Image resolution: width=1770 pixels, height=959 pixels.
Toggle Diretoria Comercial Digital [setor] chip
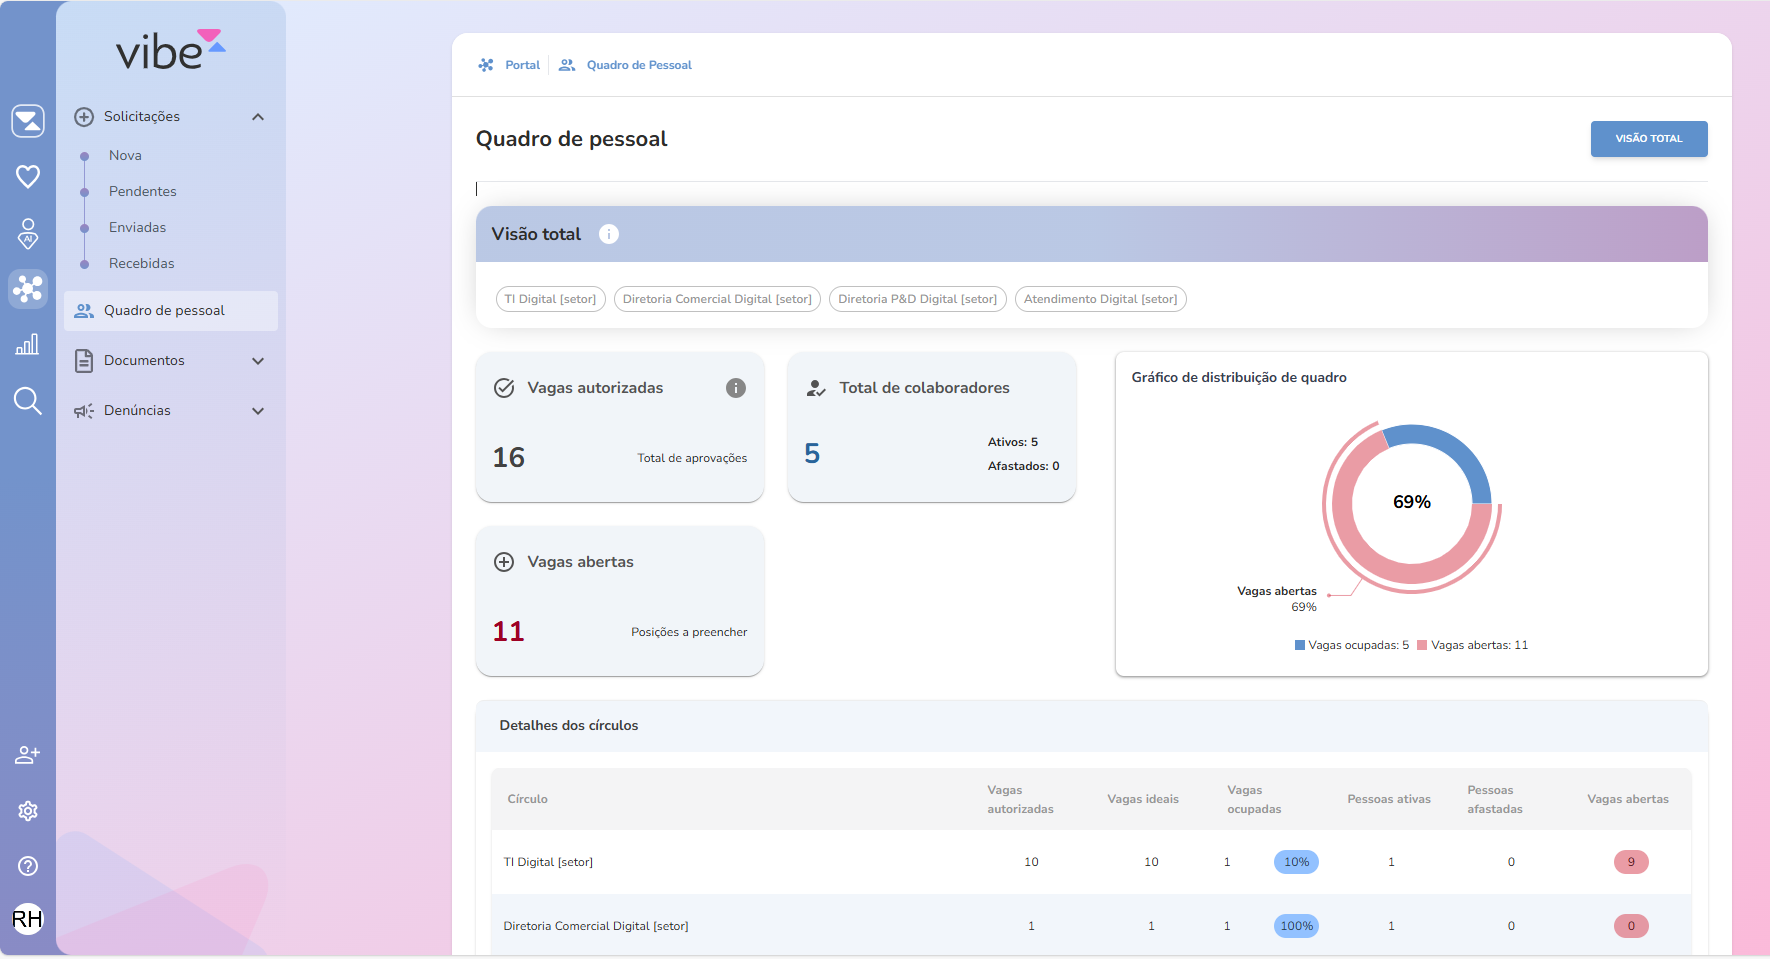(717, 299)
